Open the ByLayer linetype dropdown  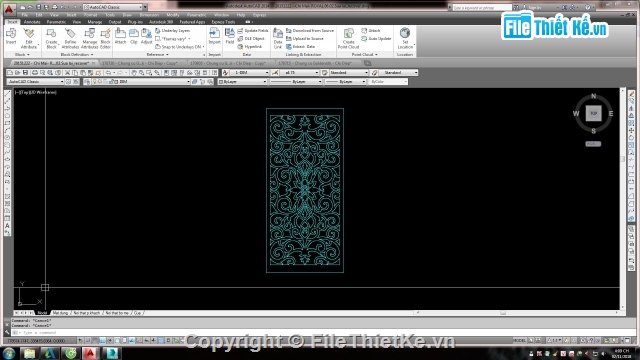296,82
